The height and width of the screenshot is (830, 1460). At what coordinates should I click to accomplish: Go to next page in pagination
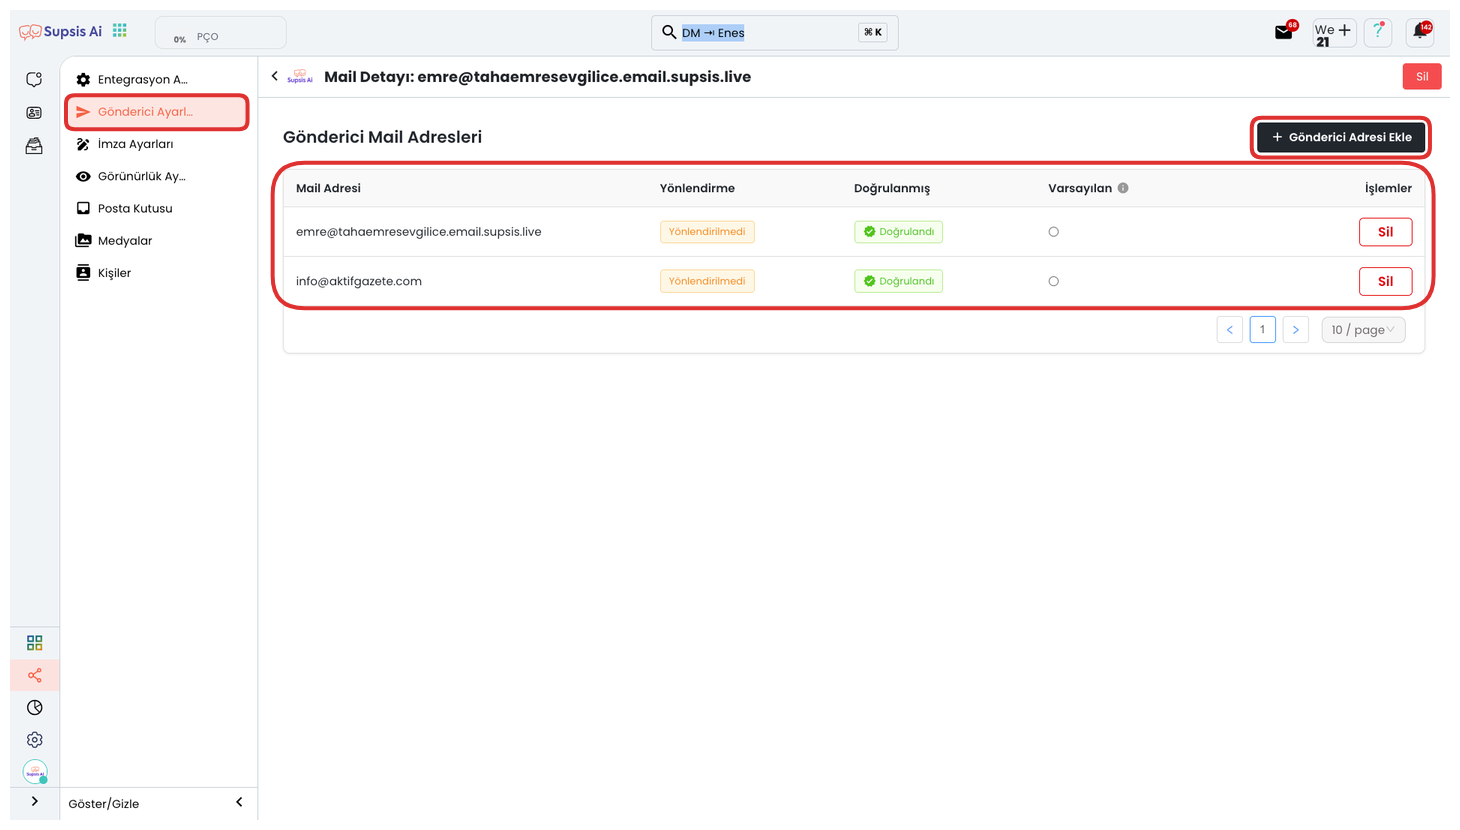pos(1296,330)
